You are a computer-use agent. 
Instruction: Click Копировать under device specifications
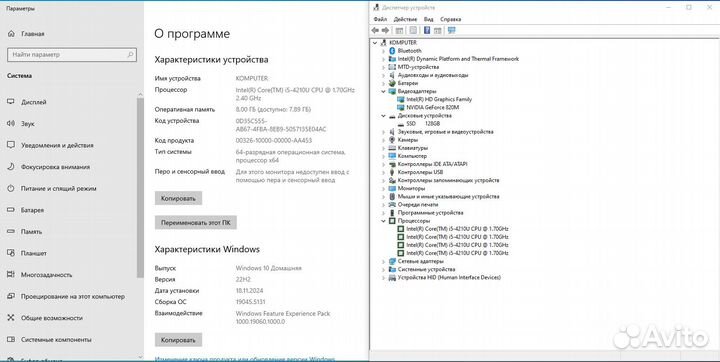pos(178,198)
